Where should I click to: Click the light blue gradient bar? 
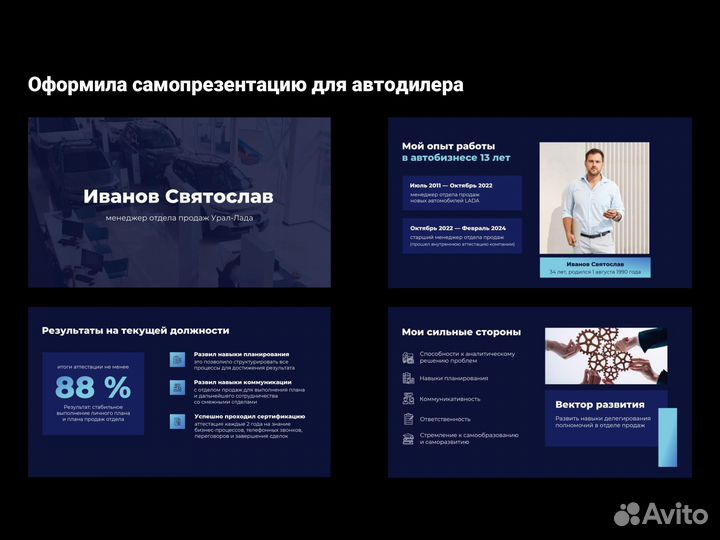(x=668, y=437)
